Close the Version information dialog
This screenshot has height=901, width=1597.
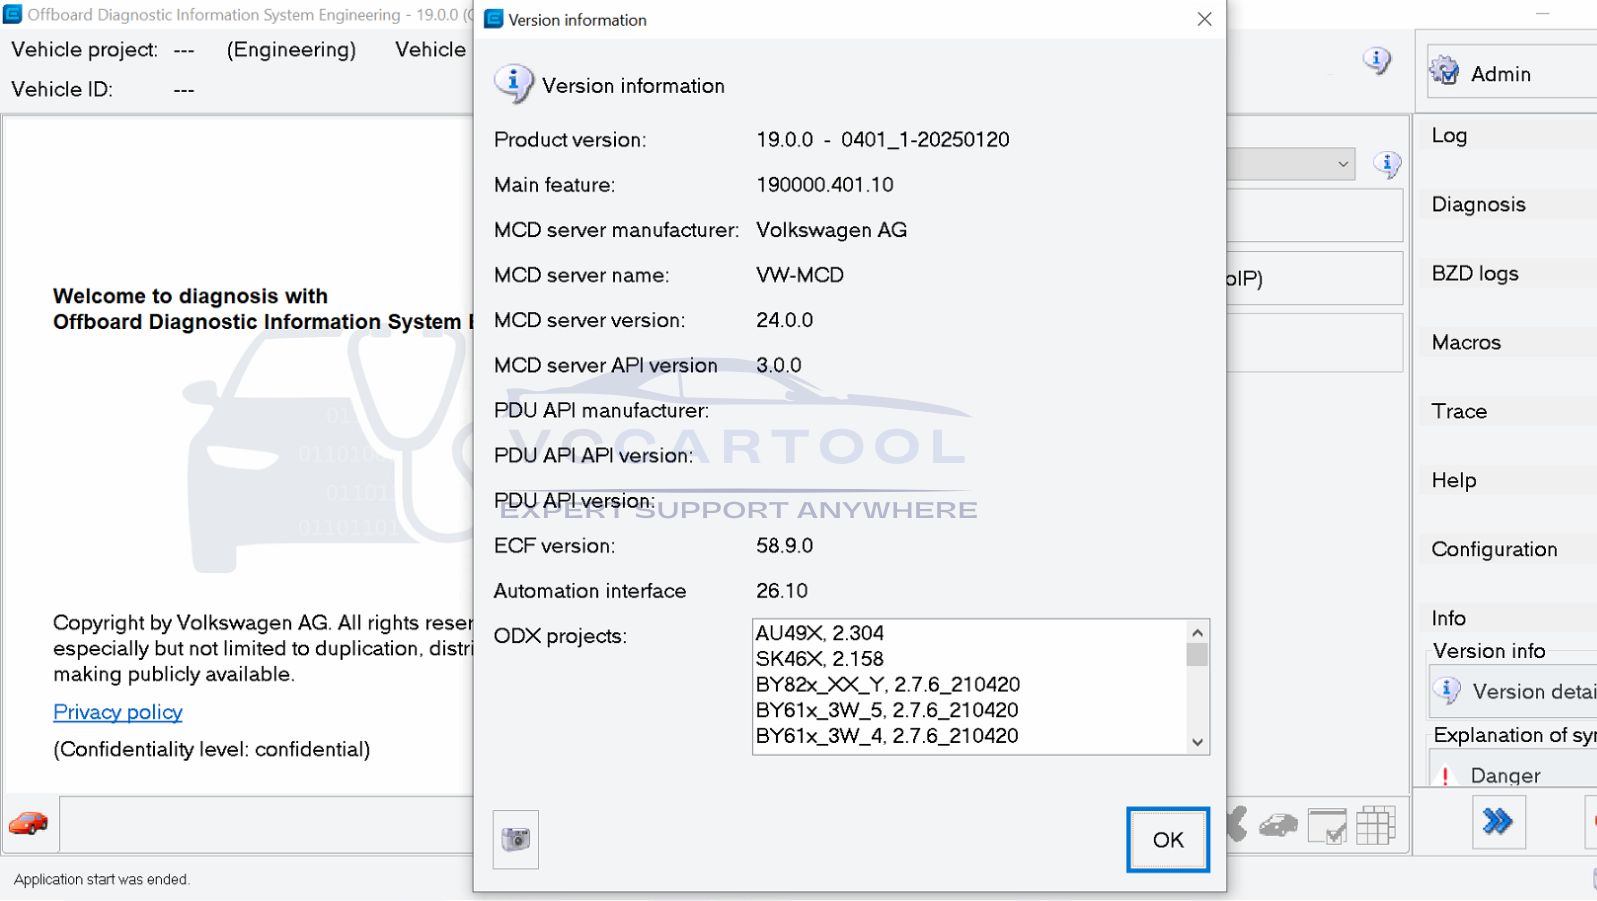(x=1204, y=19)
